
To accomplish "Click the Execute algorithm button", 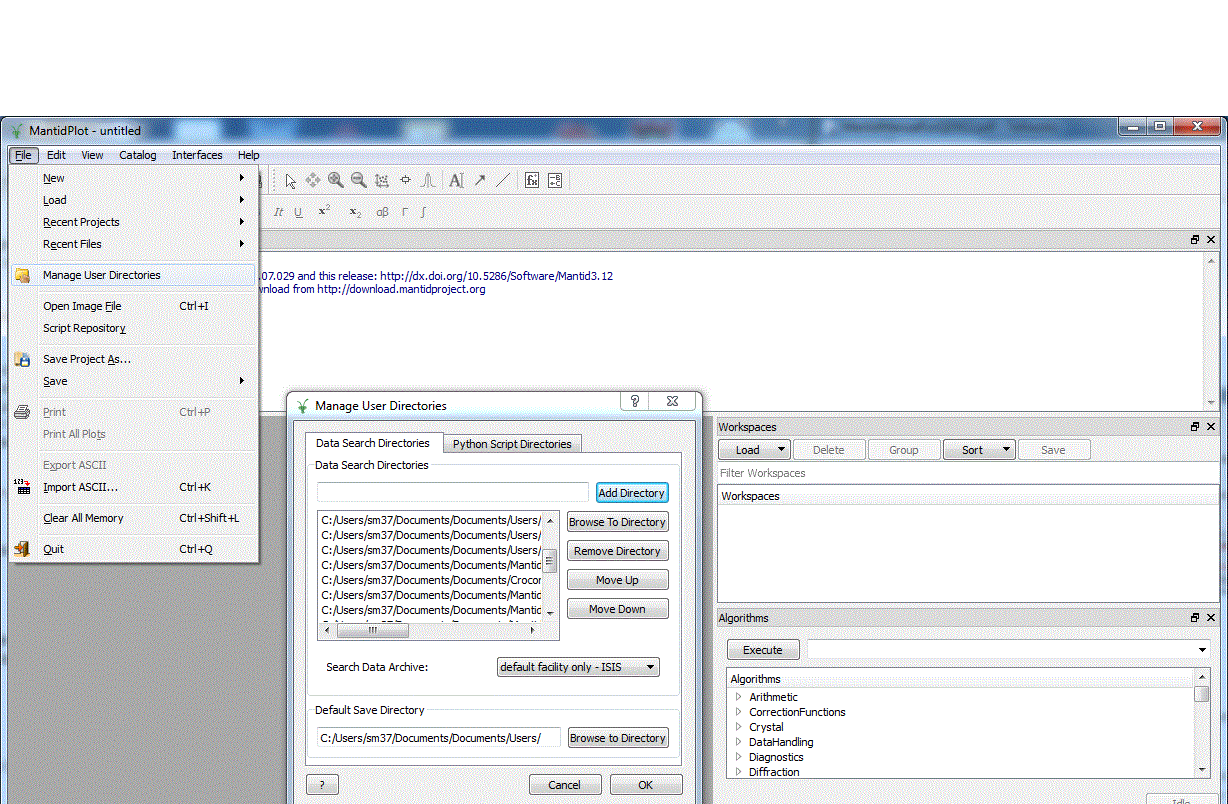I will point(763,650).
